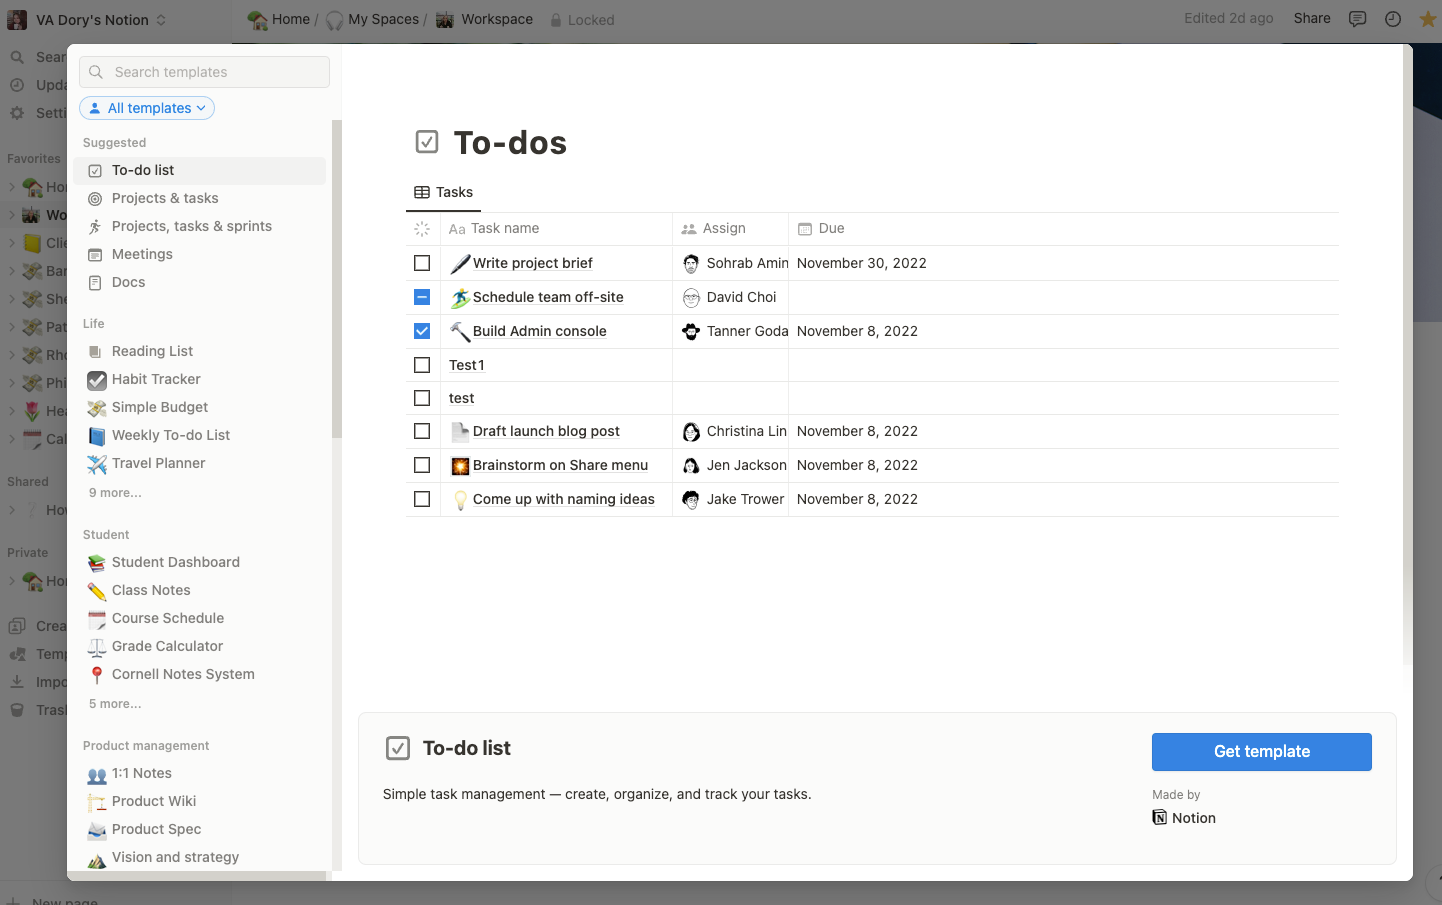Click the Search templates field
This screenshot has height=905, width=1442.
click(205, 72)
